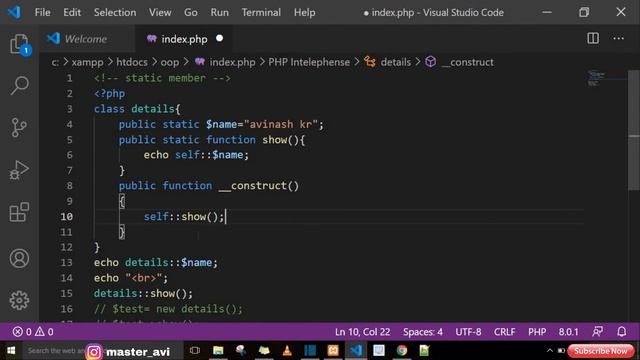Click the Ln 10, Col 22 status entry
640x360 pixels.
point(362,332)
